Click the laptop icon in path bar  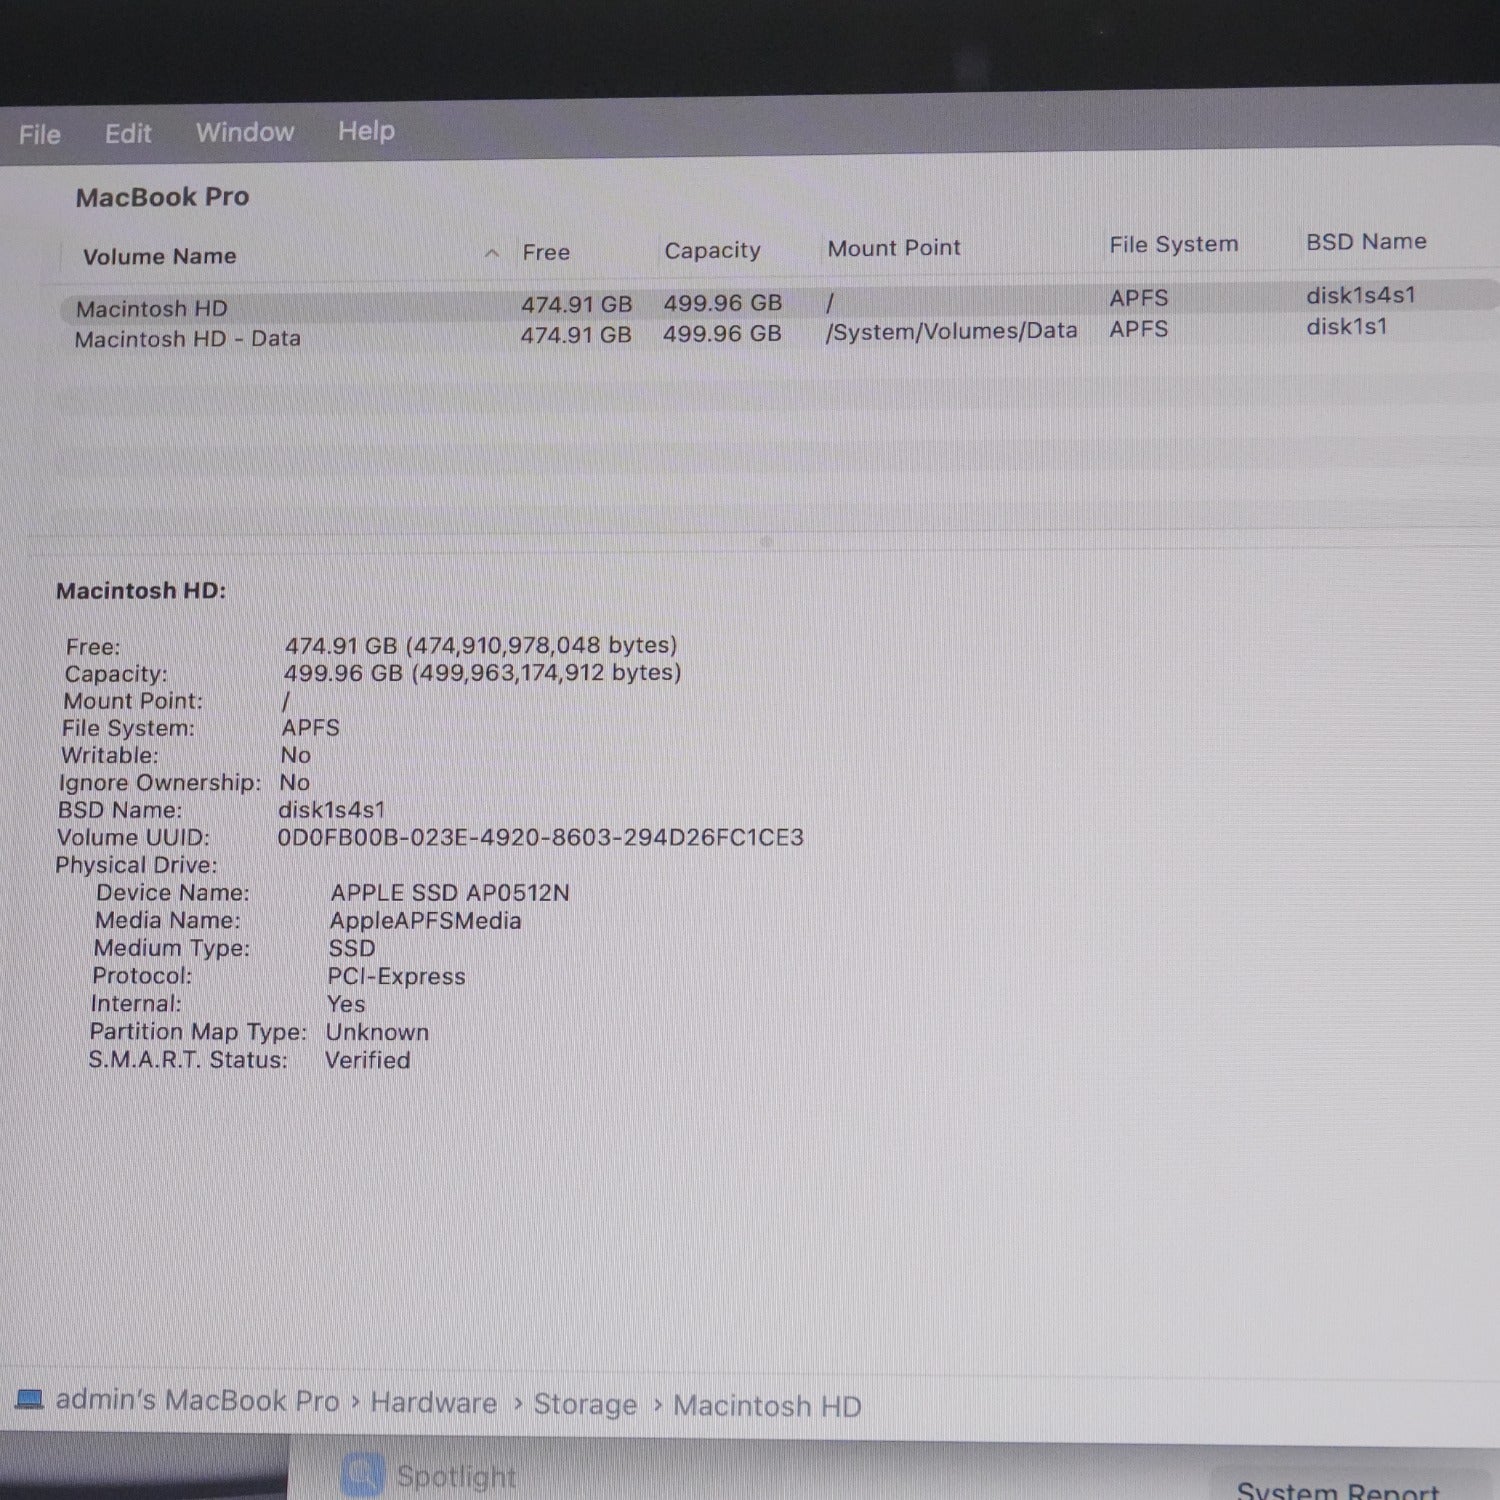point(29,1398)
